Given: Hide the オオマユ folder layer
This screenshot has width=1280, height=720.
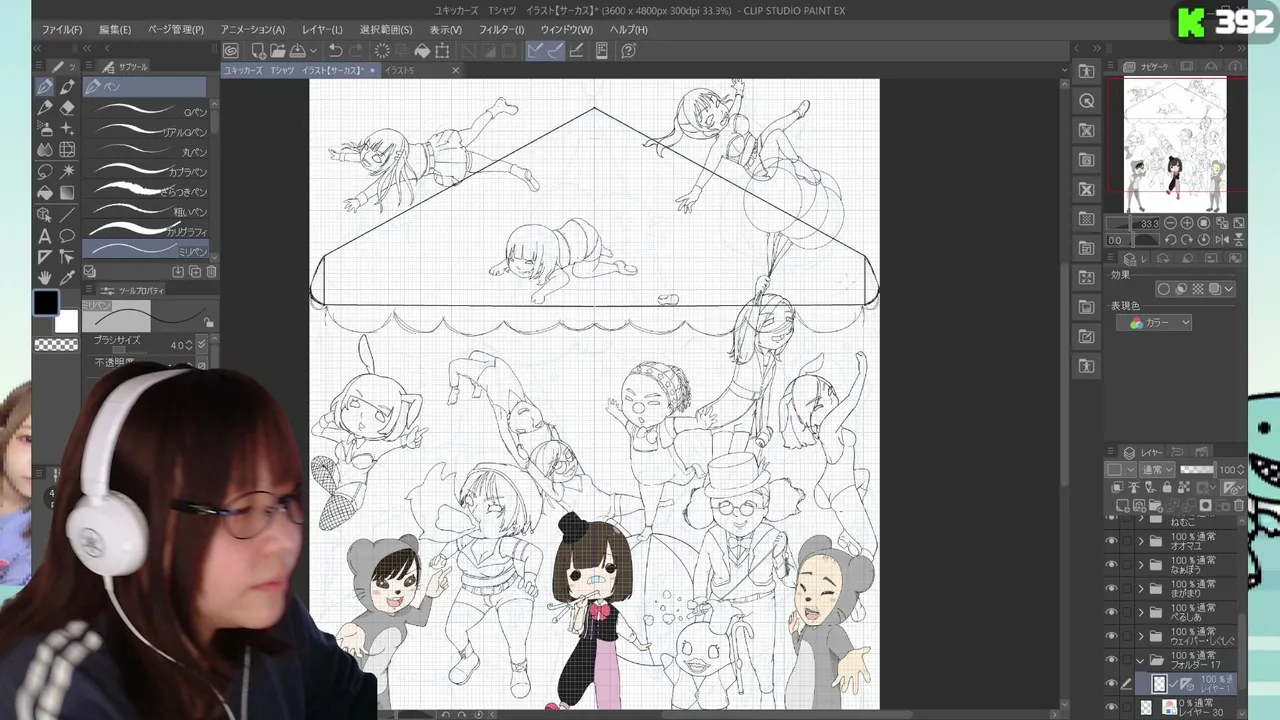Looking at the screenshot, I should (1111, 541).
